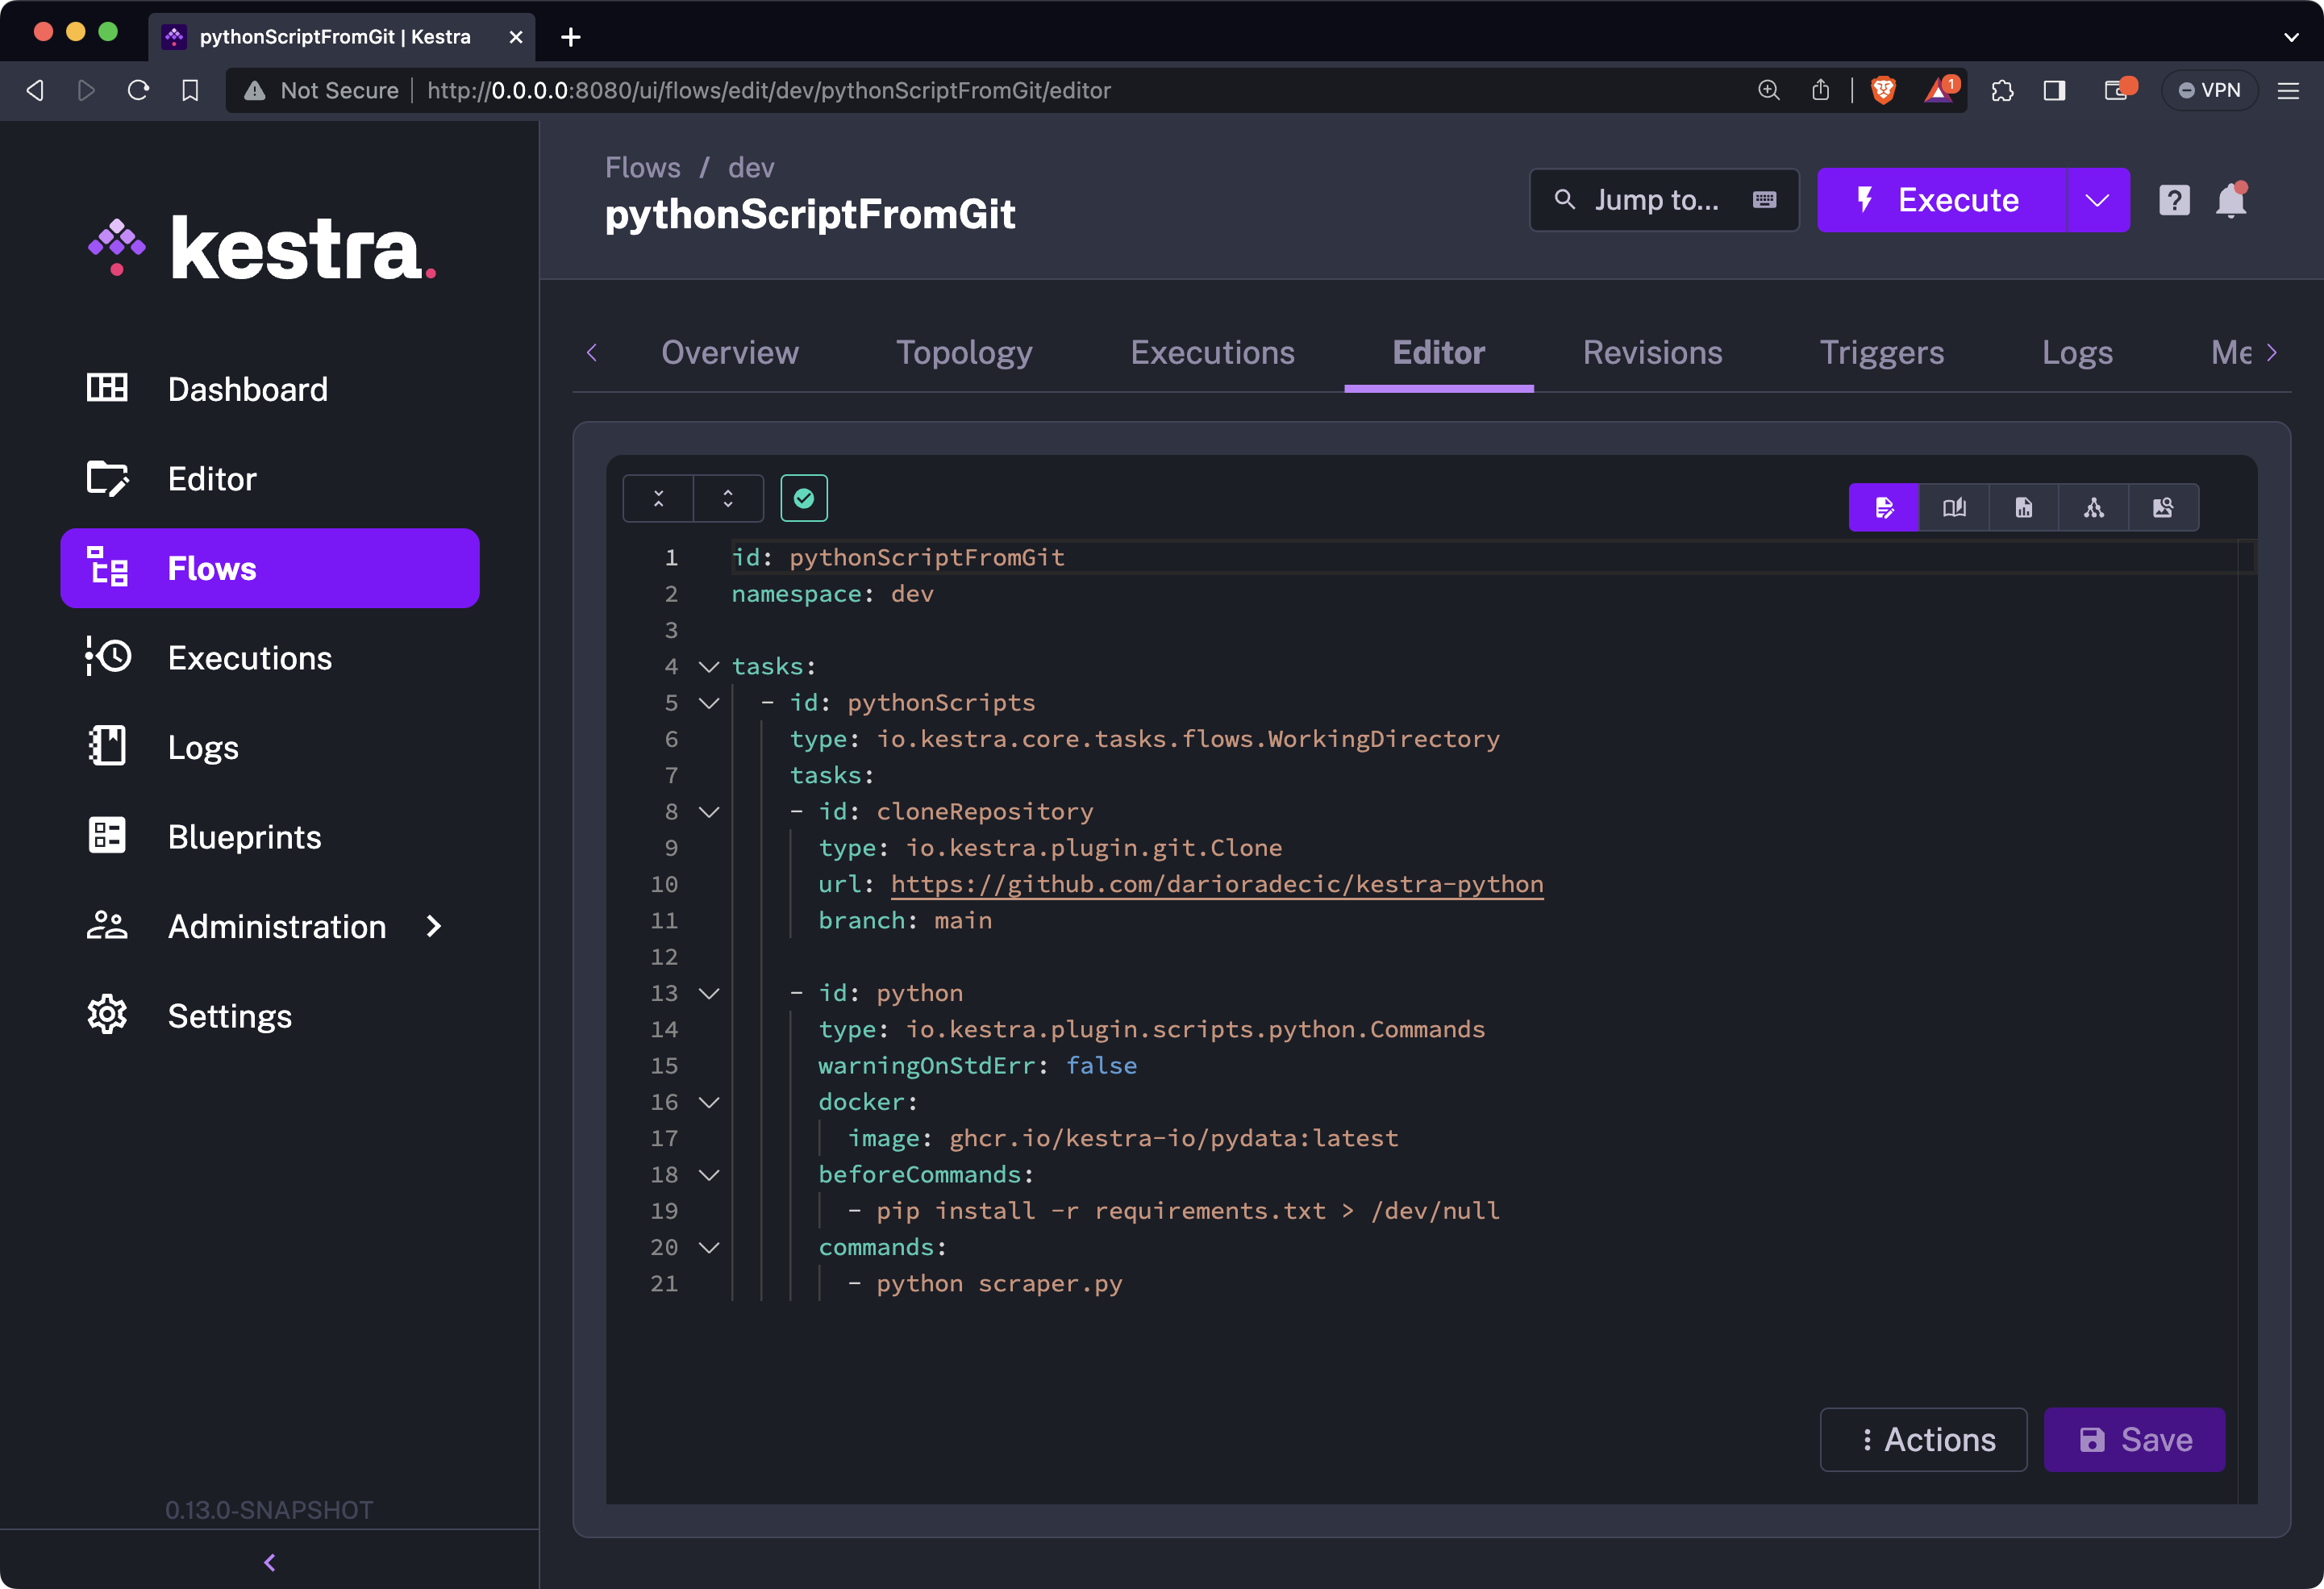The width and height of the screenshot is (2324, 1589).
Task: Click the Save button
Action: click(2134, 1439)
